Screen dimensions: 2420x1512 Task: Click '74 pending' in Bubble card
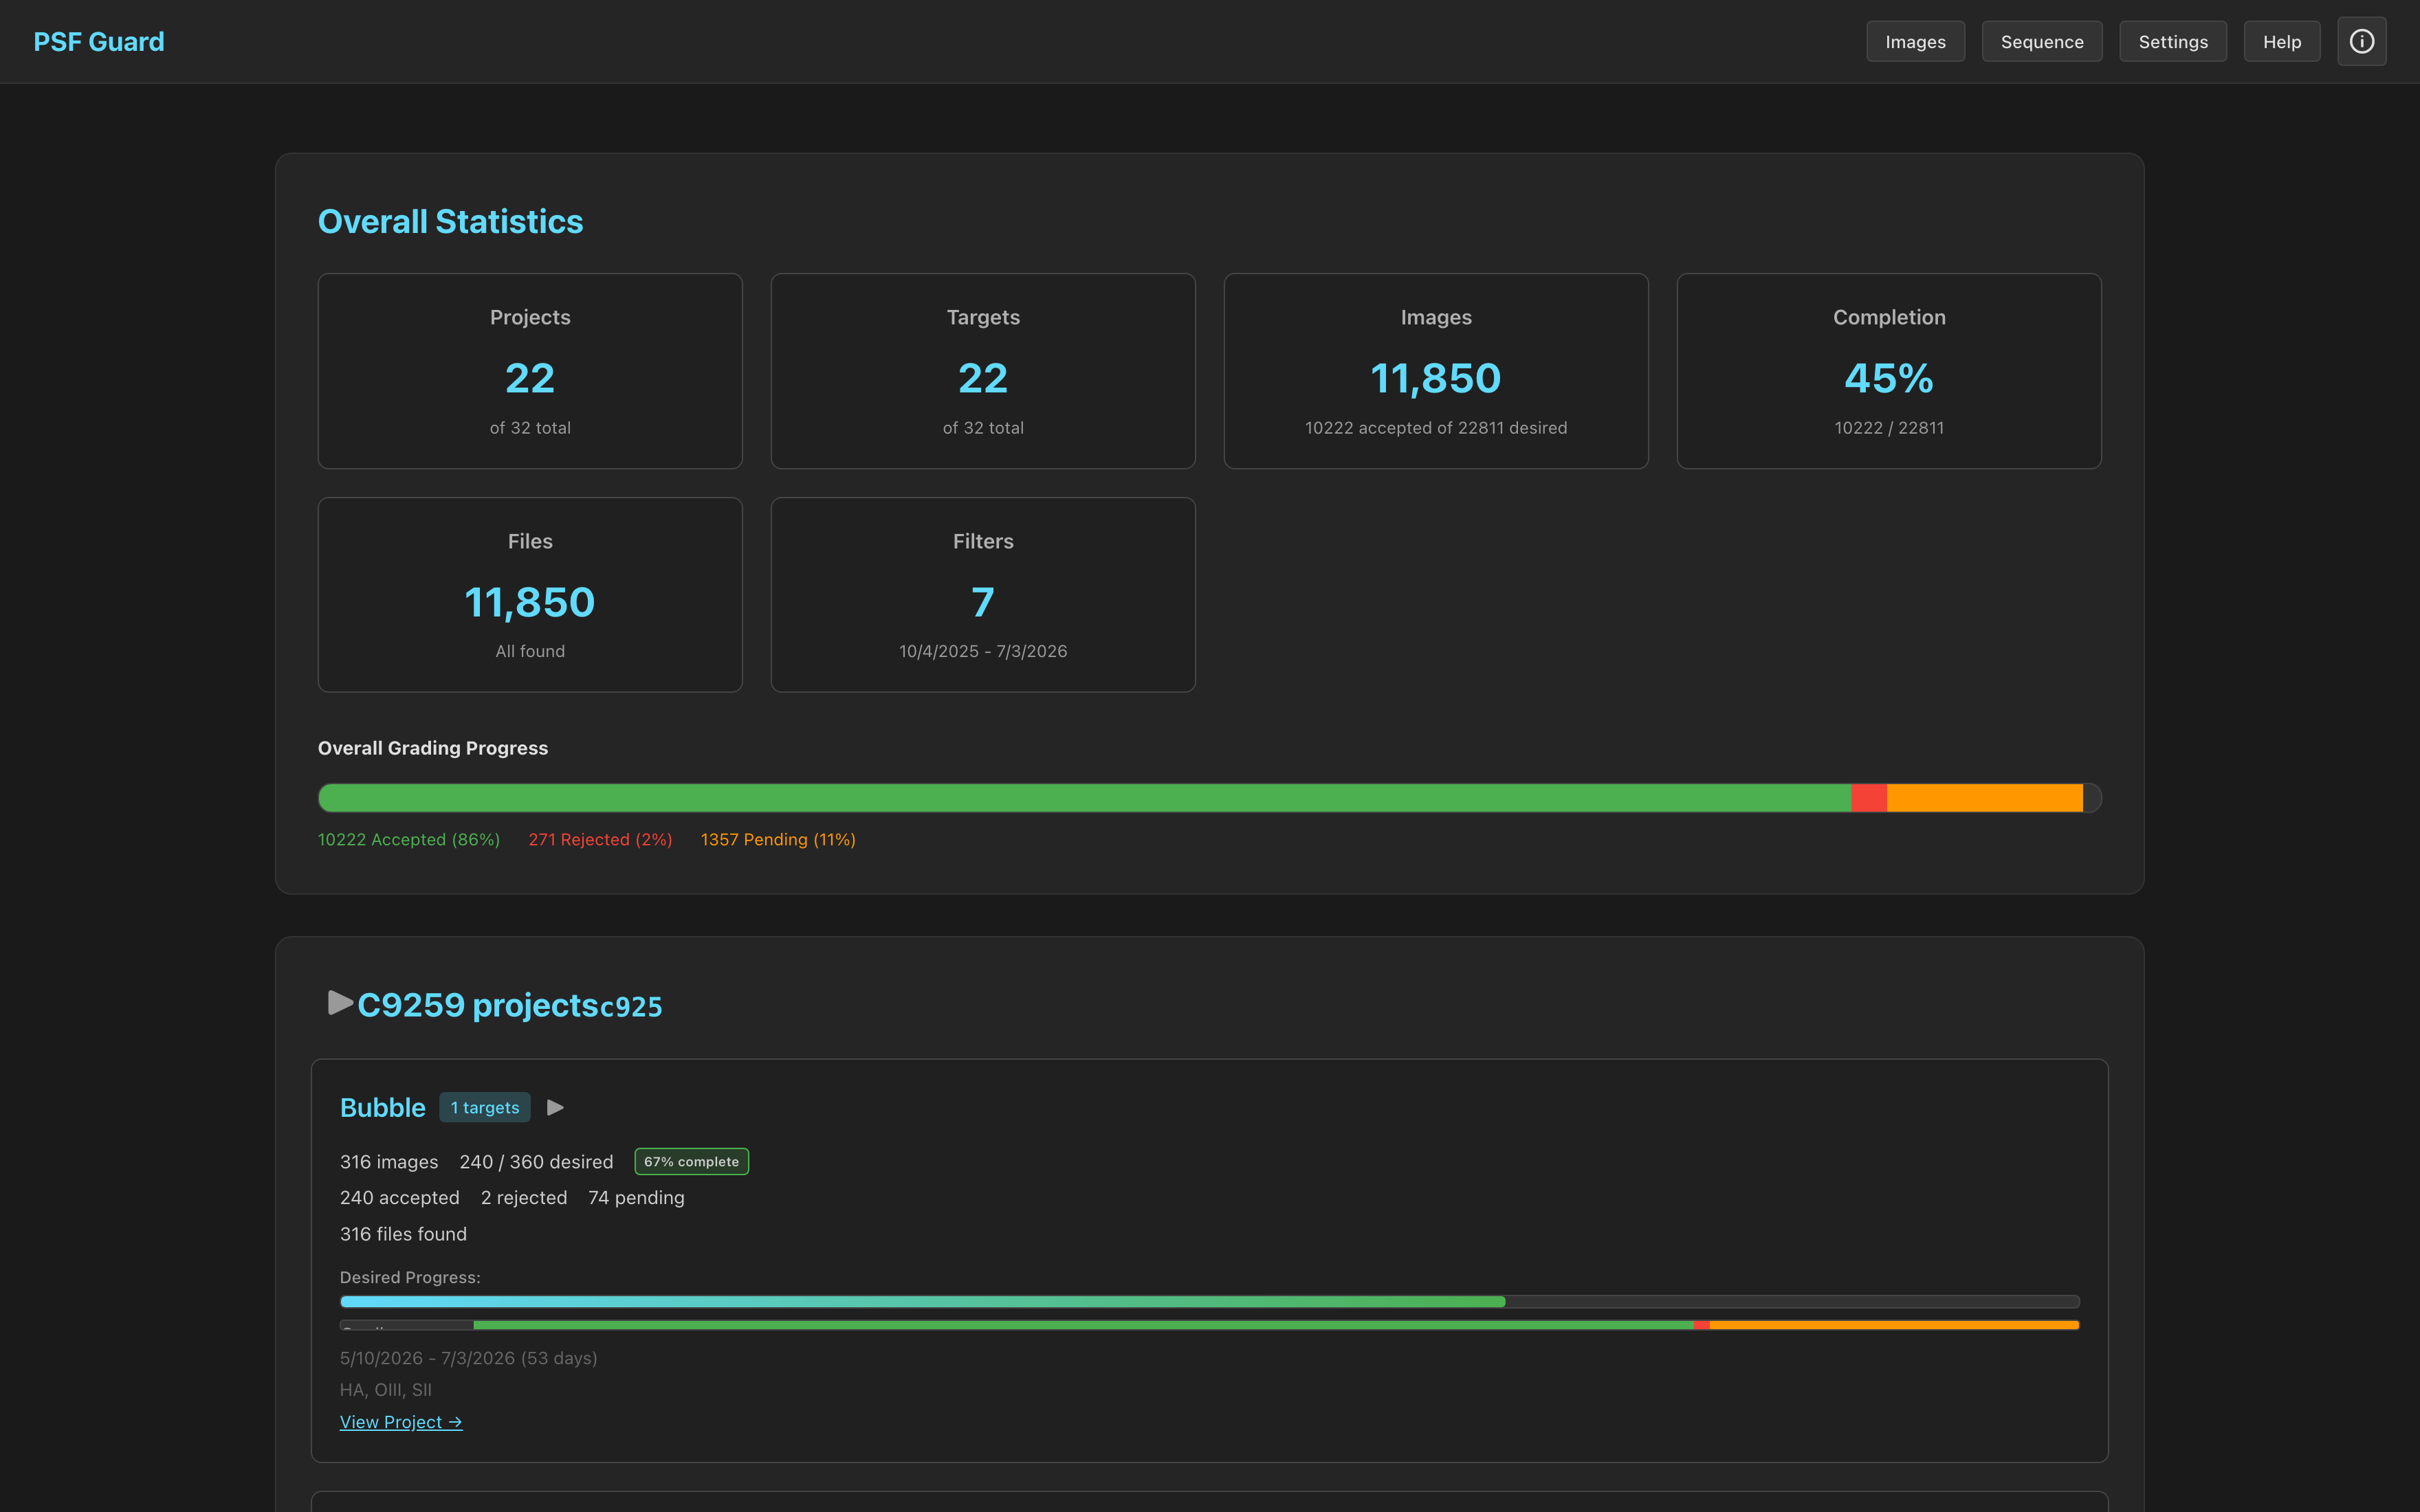coord(636,1197)
